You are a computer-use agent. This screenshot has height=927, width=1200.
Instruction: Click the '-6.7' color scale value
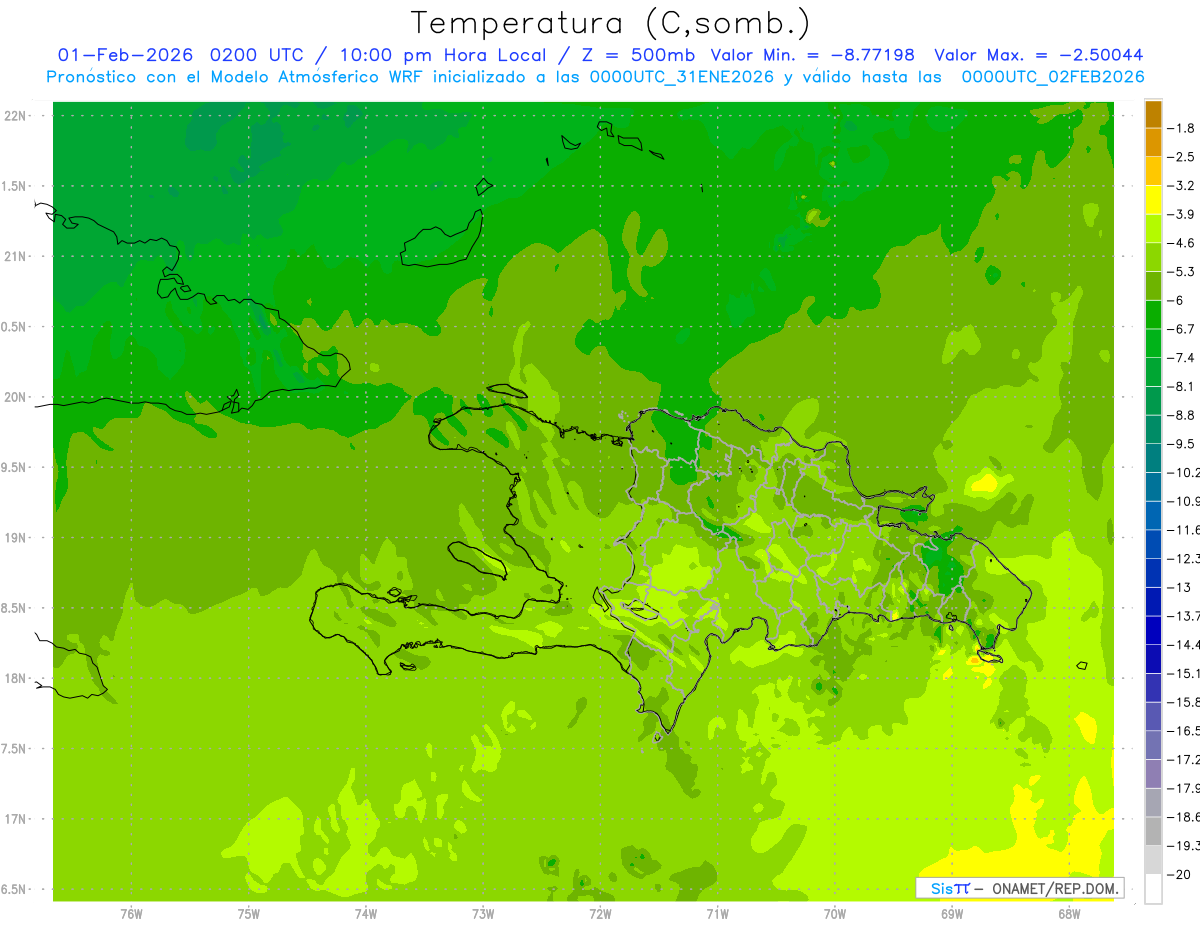tap(1183, 329)
